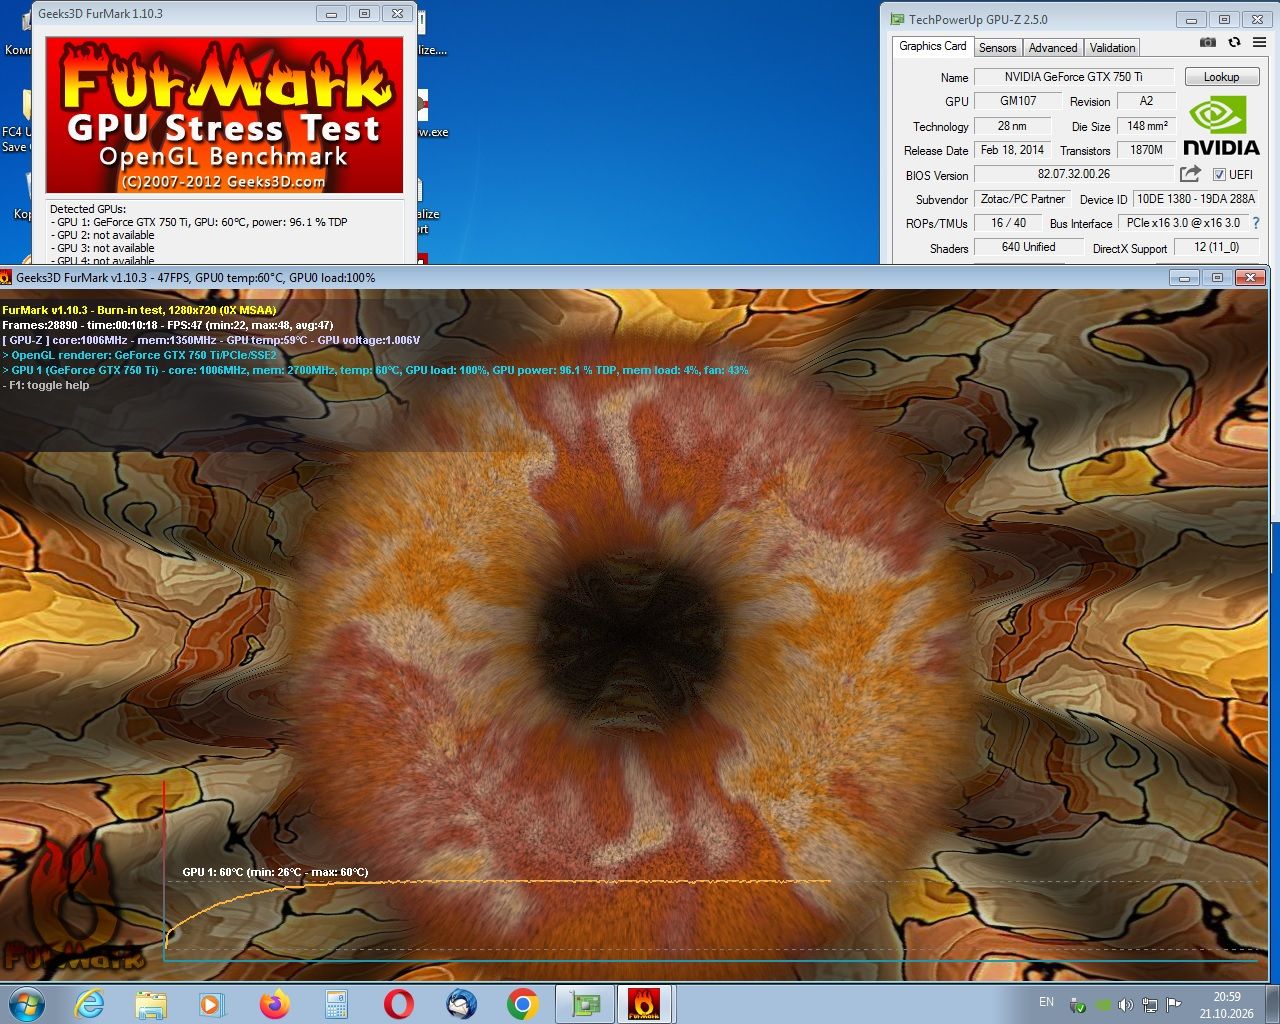The height and width of the screenshot is (1024, 1280).
Task: Click the bus interface question mark
Action: (1256, 223)
